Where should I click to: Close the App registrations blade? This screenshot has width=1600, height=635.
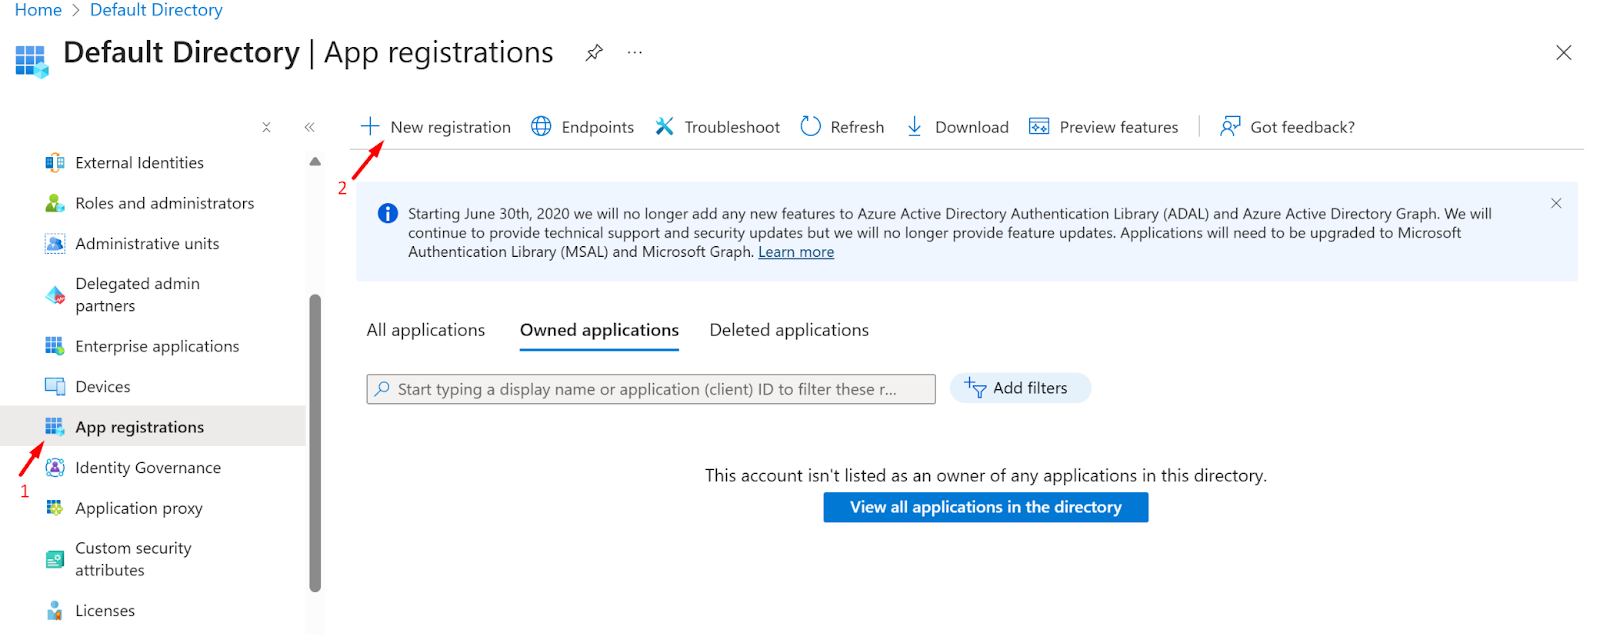click(1564, 52)
